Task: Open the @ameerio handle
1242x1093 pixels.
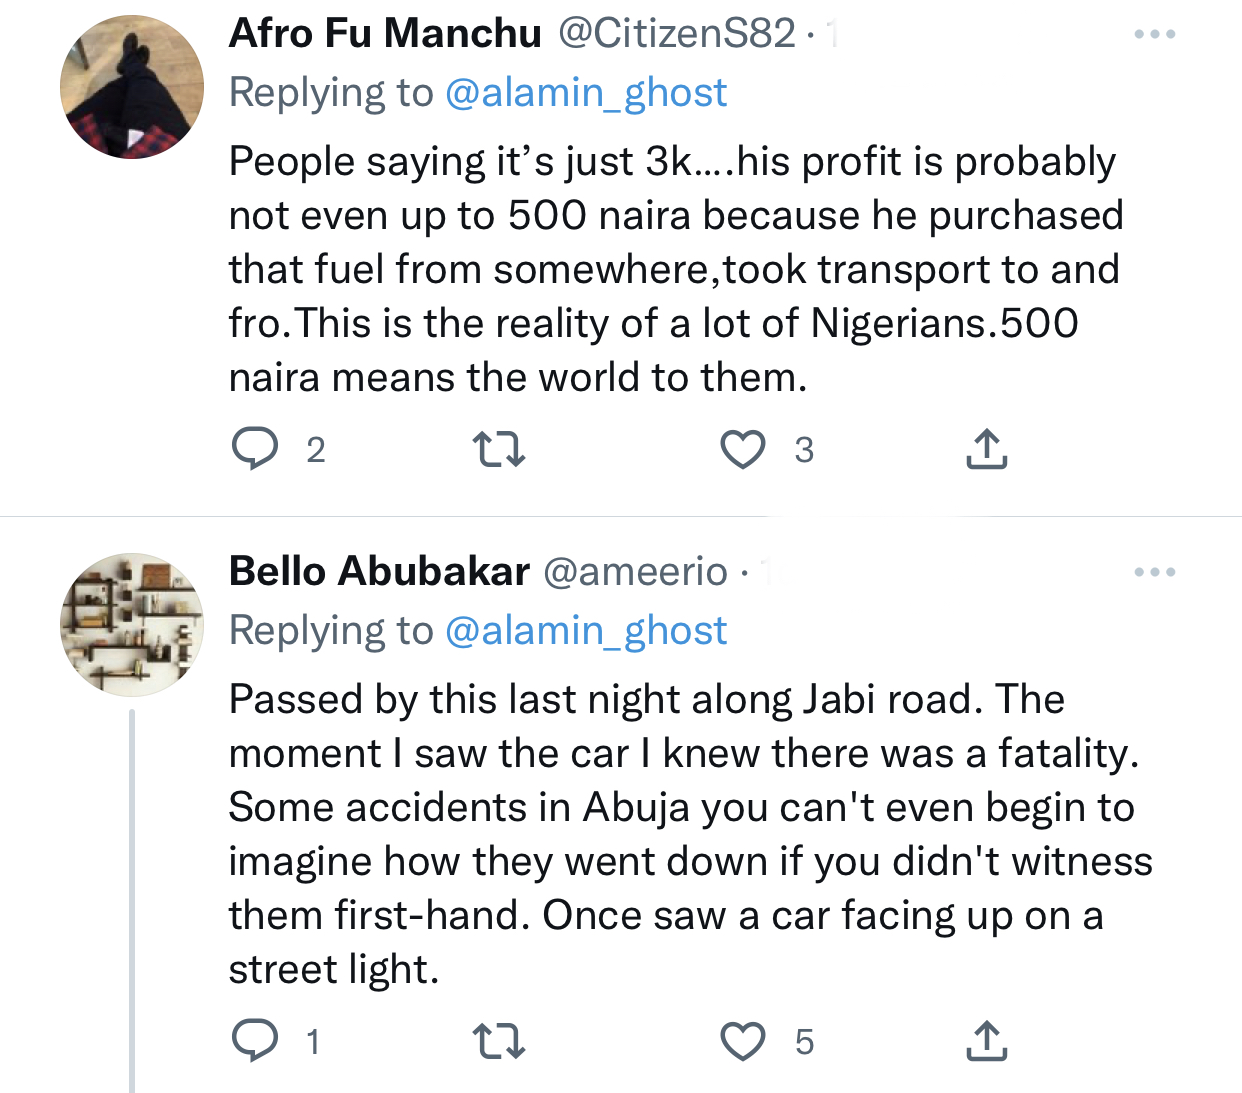Action: [636, 572]
